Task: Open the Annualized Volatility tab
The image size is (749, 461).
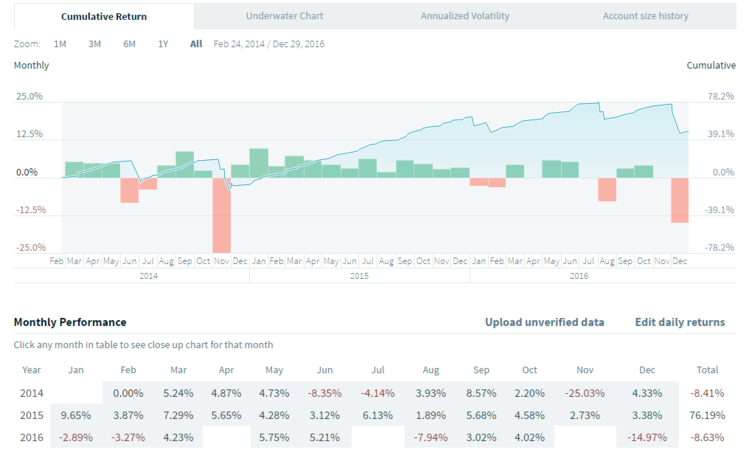Action: 465,16
